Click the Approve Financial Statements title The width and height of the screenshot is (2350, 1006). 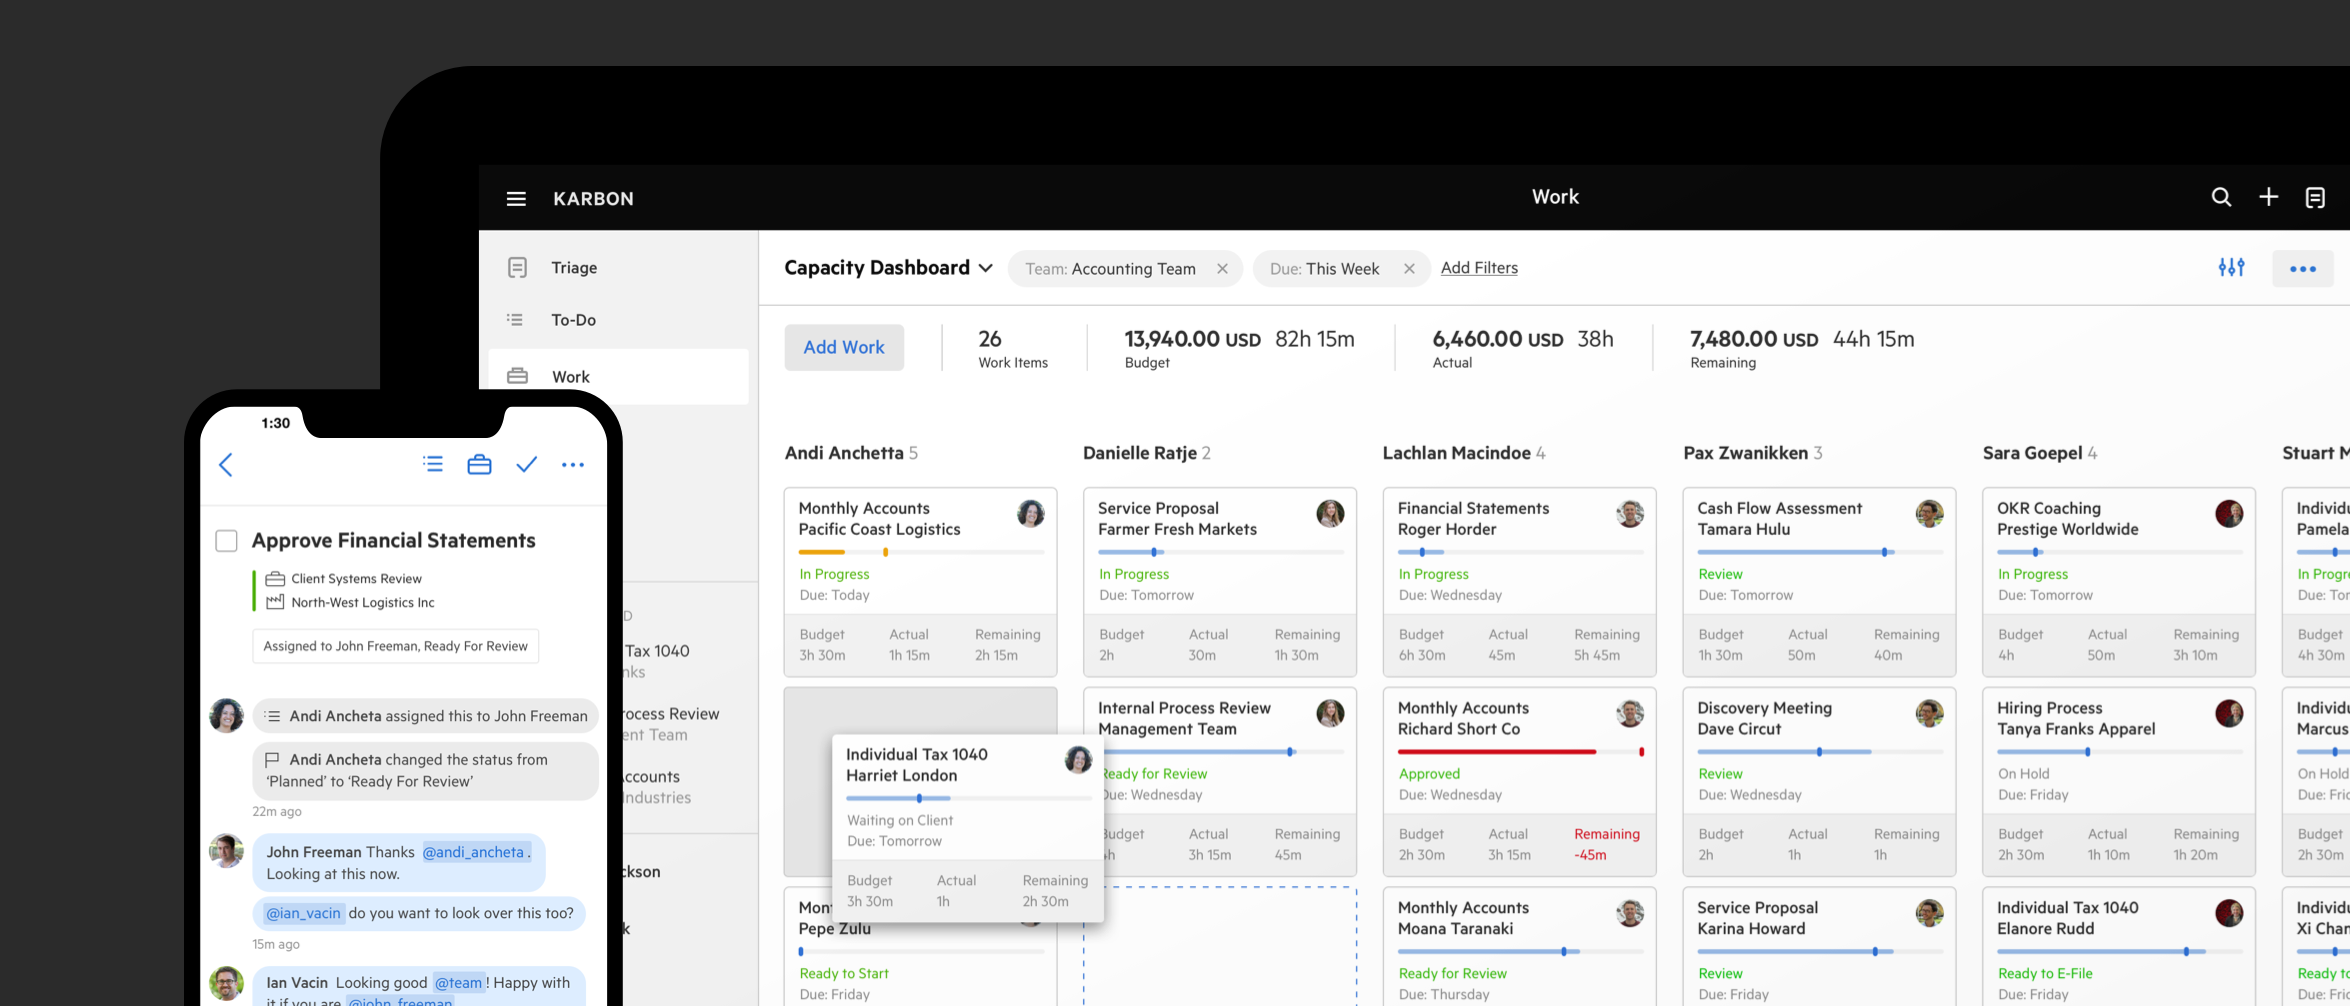coord(394,540)
